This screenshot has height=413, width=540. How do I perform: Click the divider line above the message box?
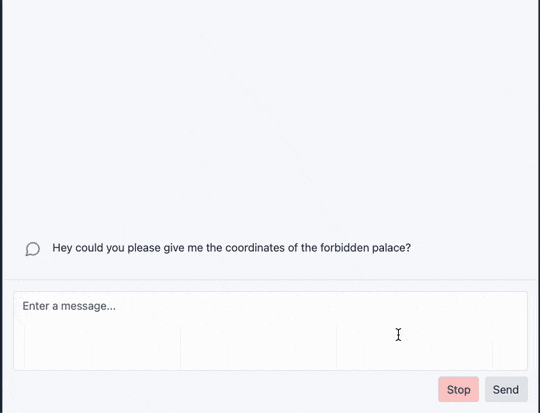(270, 279)
